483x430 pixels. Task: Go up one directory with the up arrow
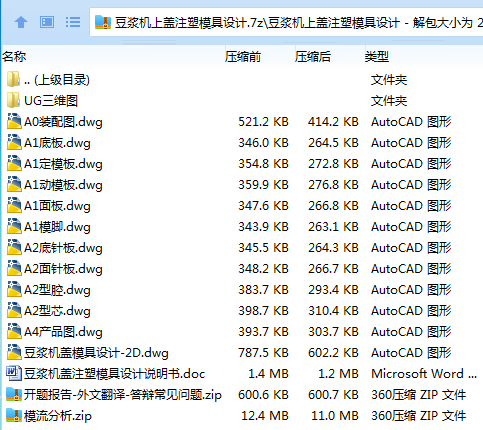point(21,22)
